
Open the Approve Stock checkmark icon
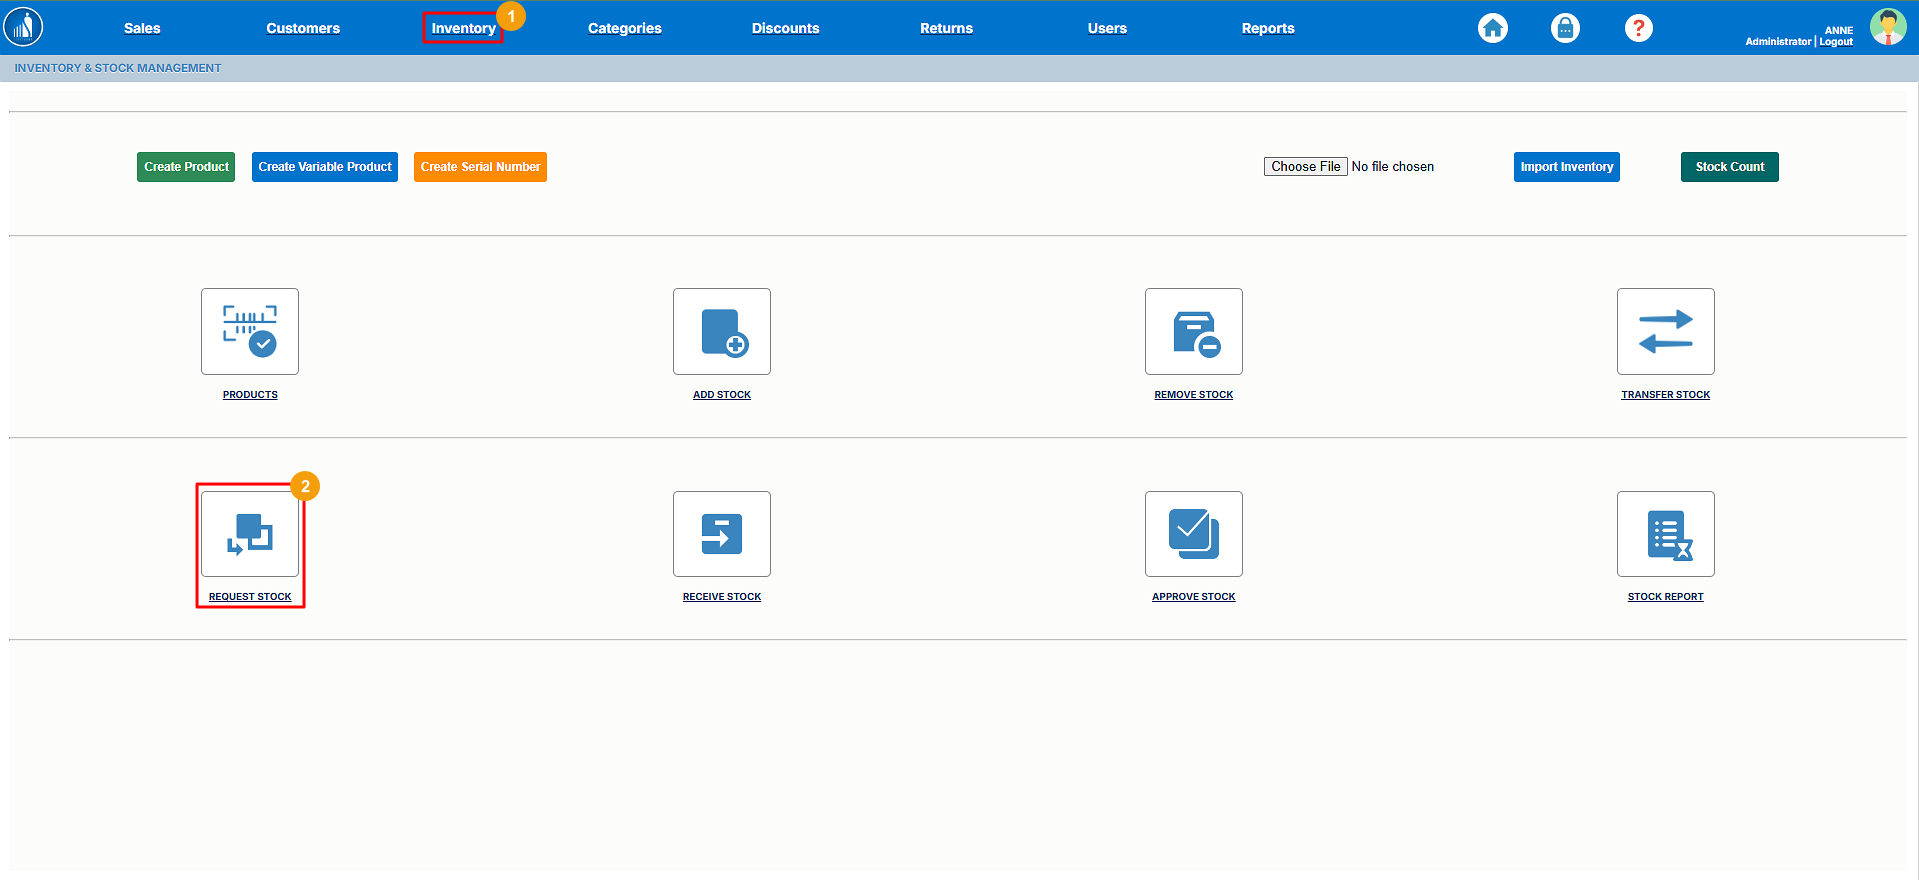(1193, 534)
